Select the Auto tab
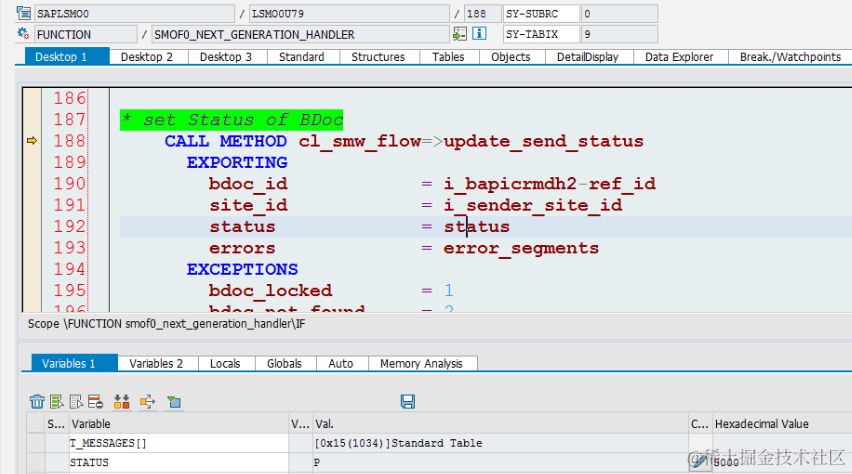This screenshot has width=852, height=474. click(341, 363)
